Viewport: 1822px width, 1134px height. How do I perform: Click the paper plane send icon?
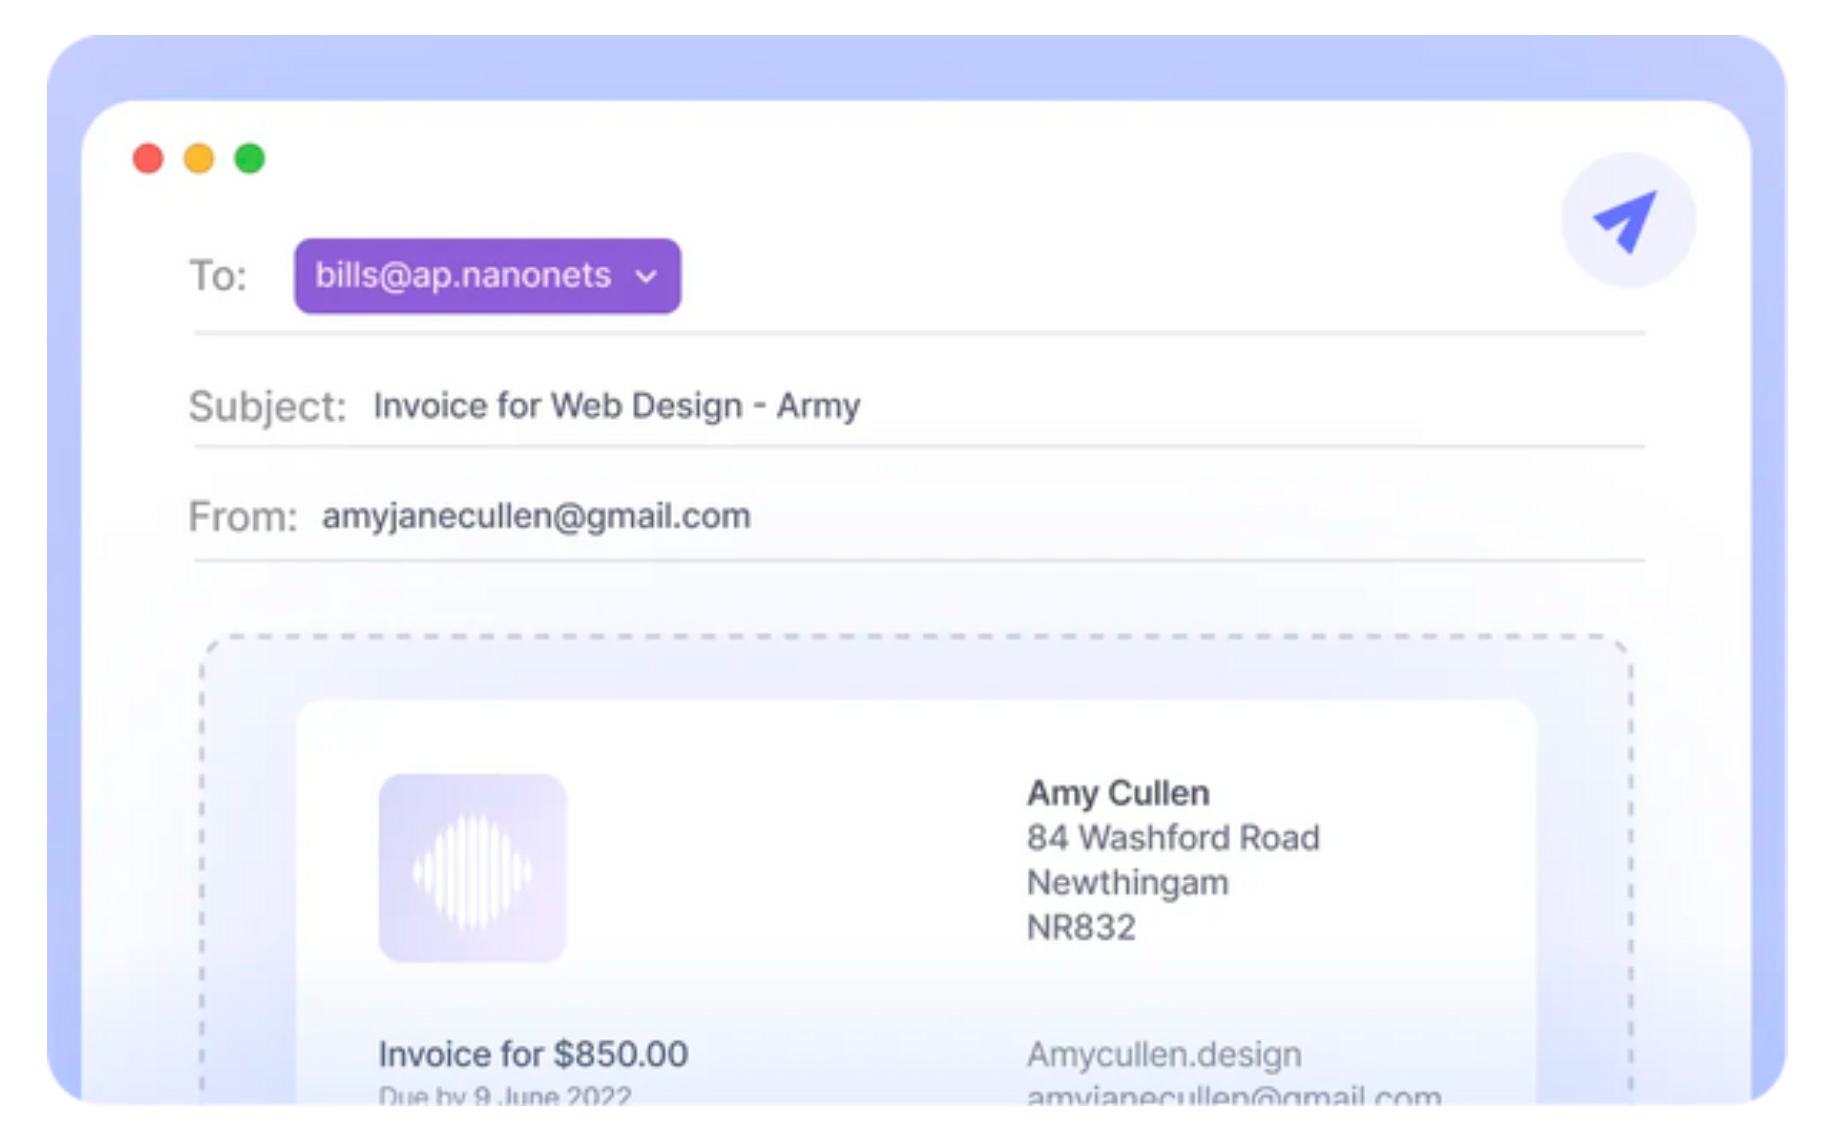coord(1626,220)
